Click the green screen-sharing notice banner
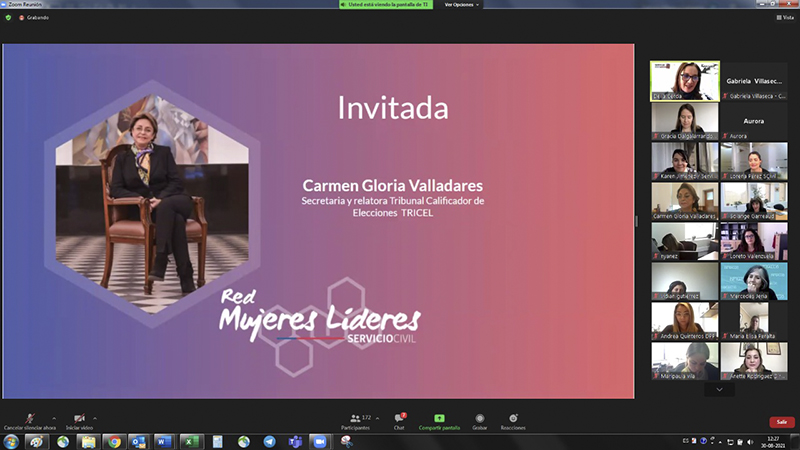800x450 pixels. click(386, 5)
